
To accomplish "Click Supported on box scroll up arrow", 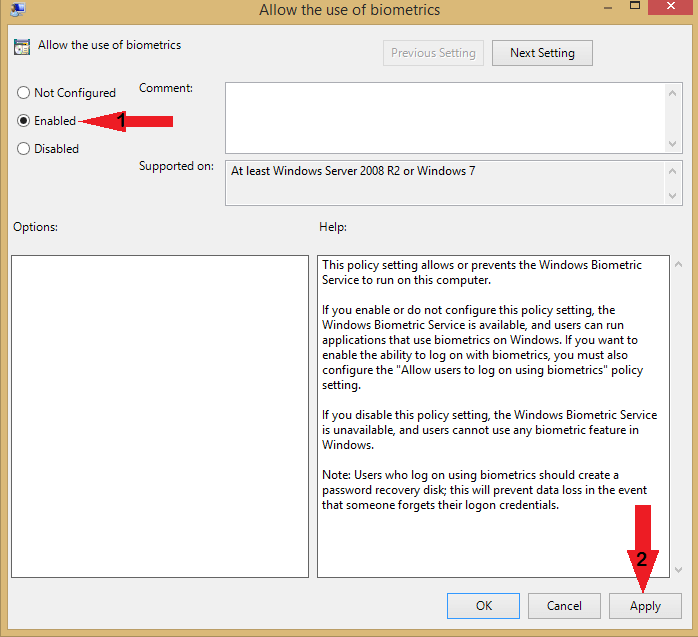I will coord(673,171).
